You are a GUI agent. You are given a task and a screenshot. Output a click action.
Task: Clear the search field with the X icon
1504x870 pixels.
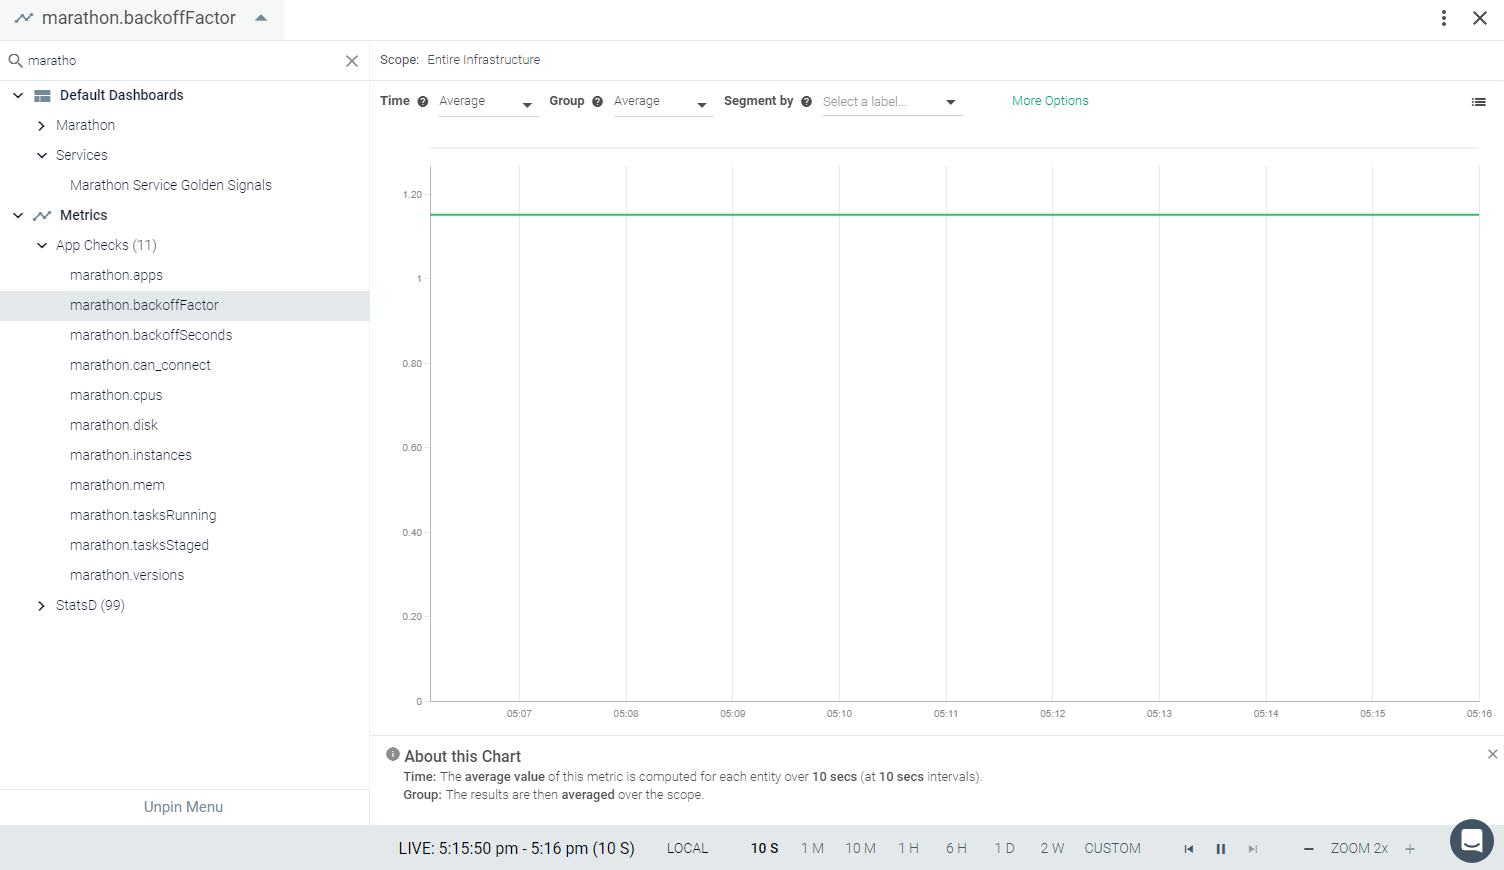[x=352, y=61]
